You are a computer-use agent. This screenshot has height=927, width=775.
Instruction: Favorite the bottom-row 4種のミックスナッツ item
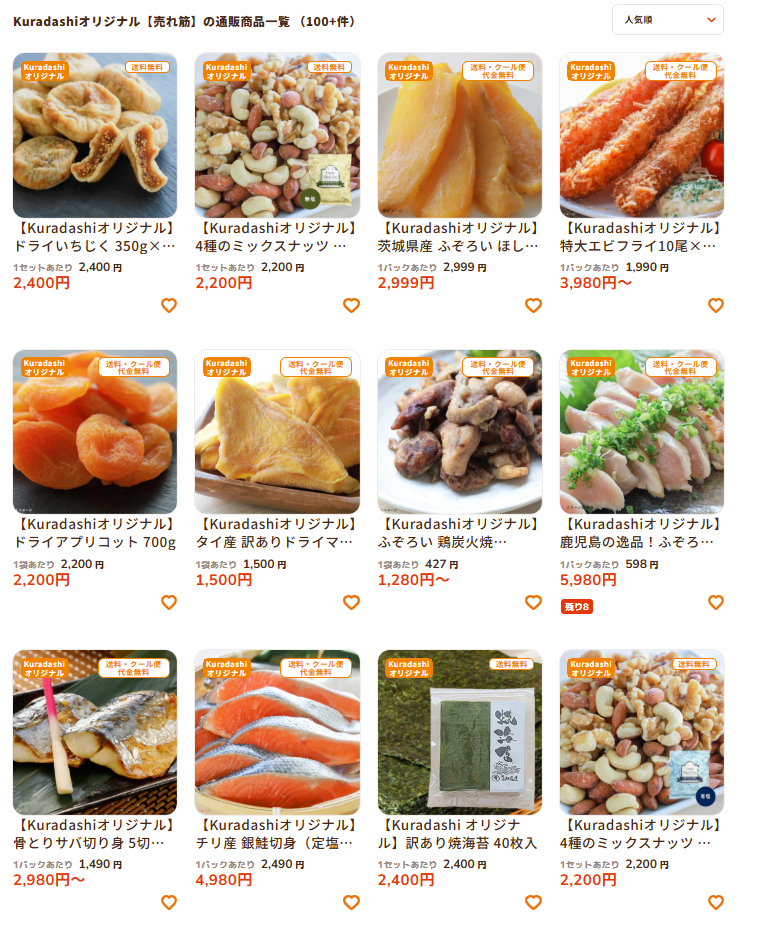716,903
